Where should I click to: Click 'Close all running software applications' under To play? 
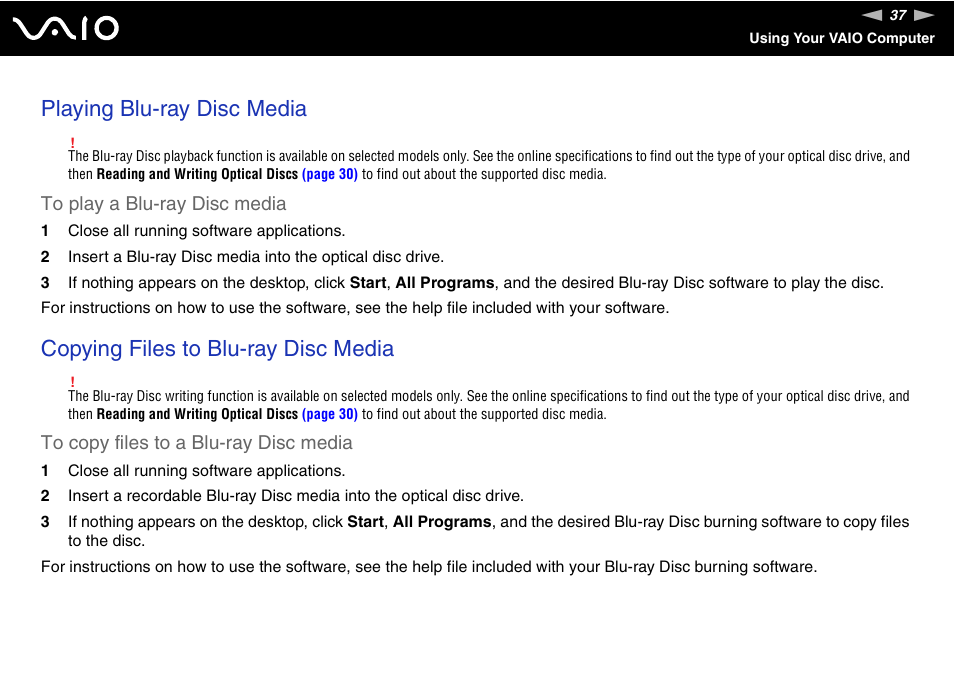(x=206, y=231)
